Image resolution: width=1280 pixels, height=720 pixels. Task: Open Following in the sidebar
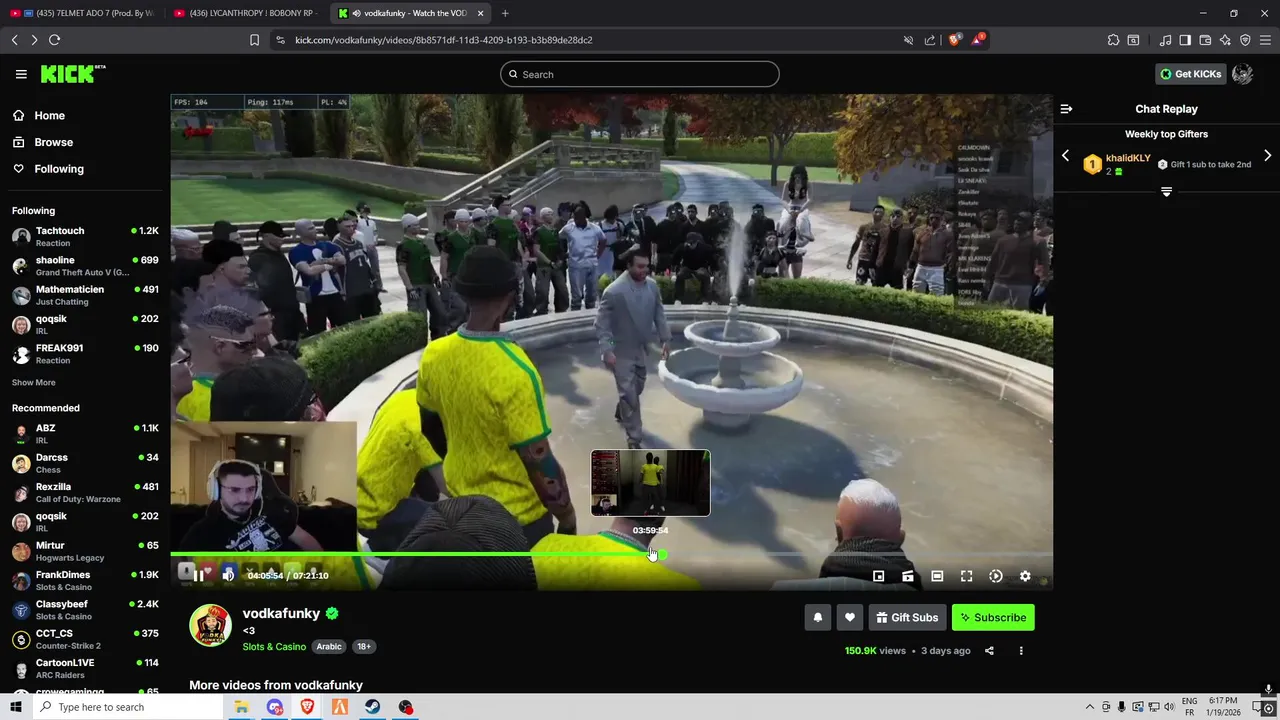(59, 169)
